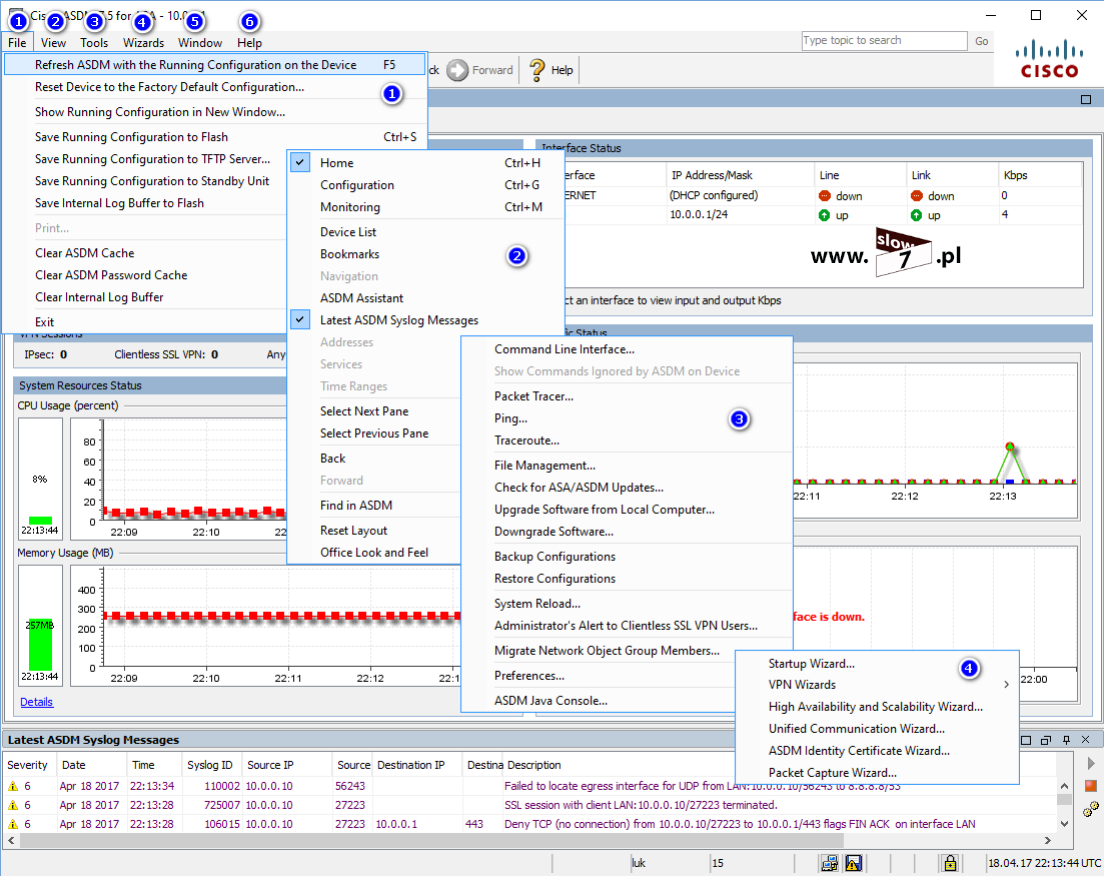
Task: Select System Reload
Action: [x=627, y=603]
